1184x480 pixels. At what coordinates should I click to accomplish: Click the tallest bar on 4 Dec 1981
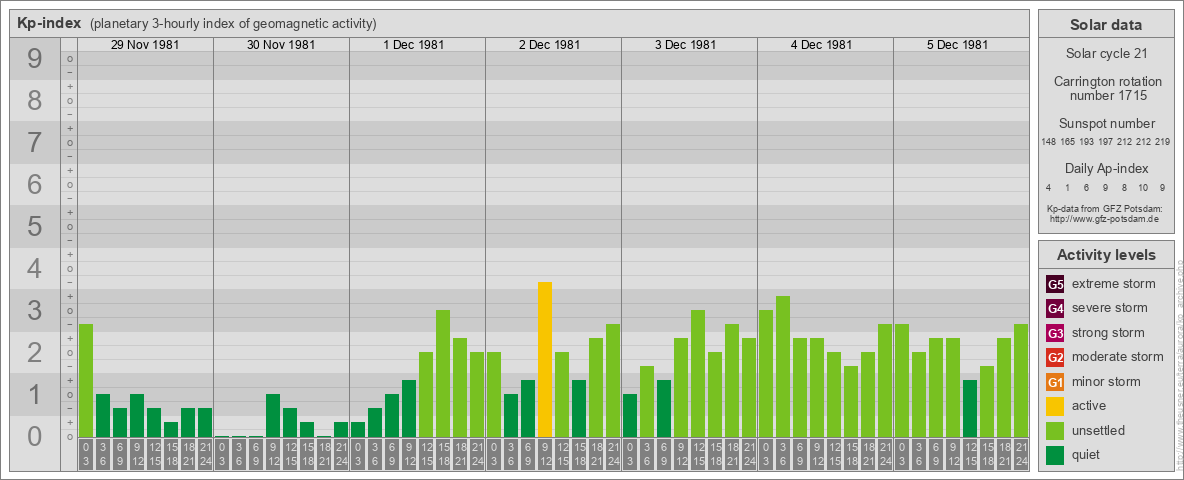(782, 366)
